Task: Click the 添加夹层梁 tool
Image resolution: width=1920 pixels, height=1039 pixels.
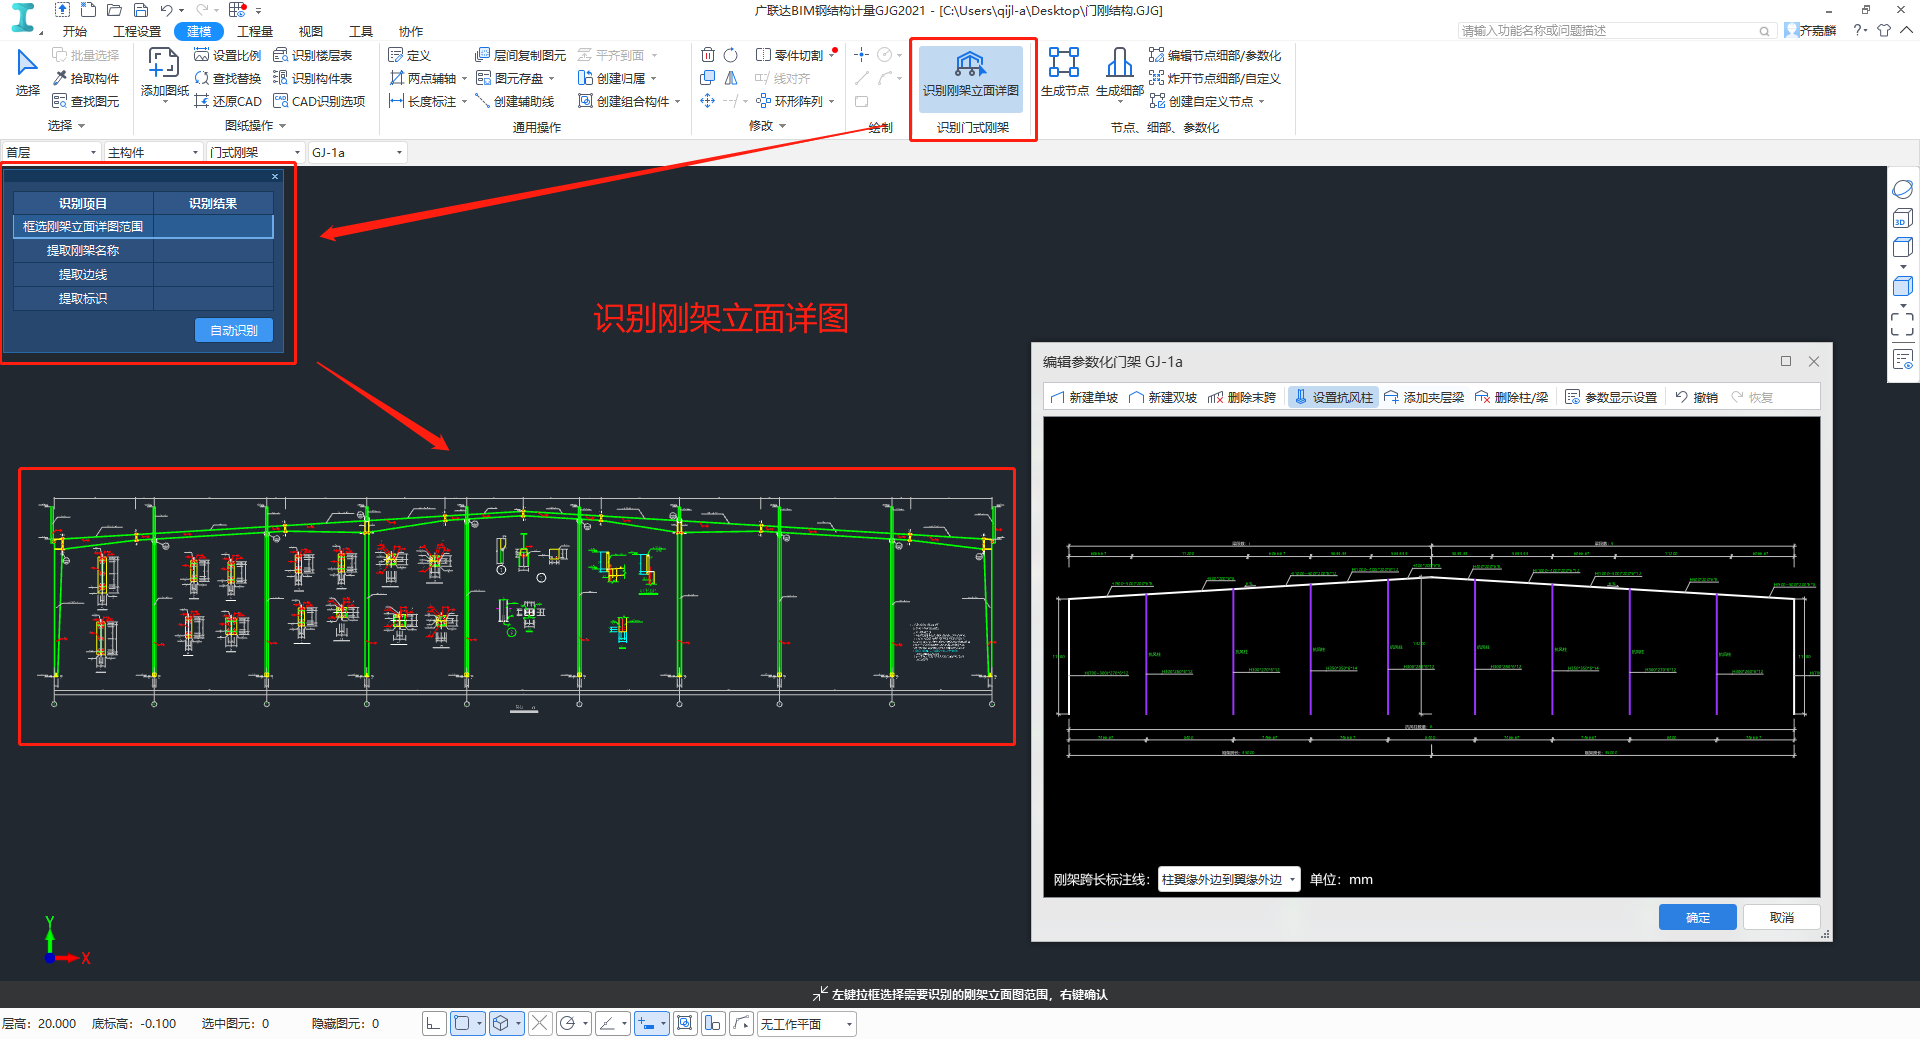Action: 1424,397
